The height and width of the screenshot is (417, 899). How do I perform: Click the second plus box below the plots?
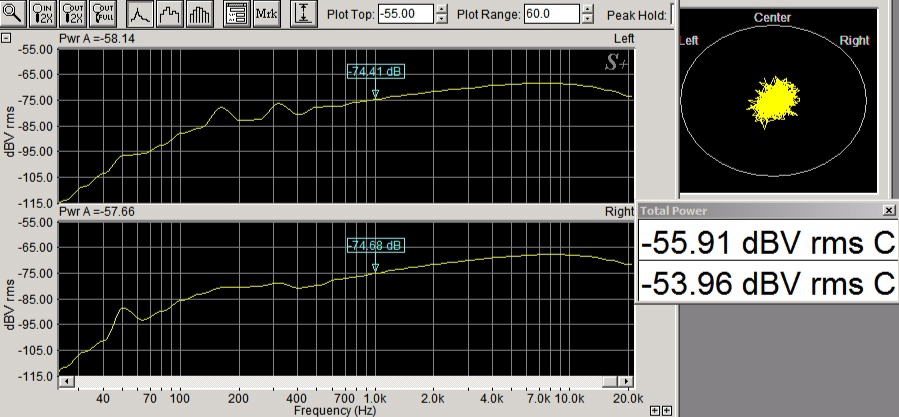[666, 411]
